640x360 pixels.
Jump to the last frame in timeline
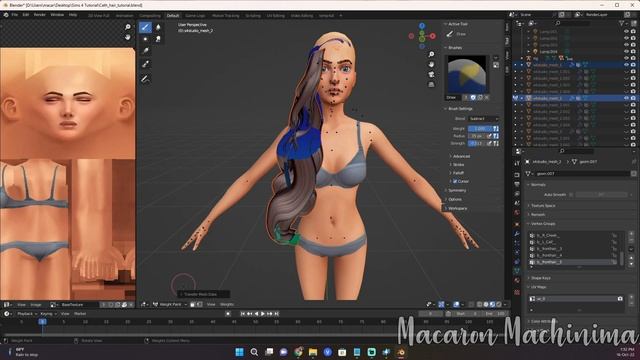click(x=277, y=314)
